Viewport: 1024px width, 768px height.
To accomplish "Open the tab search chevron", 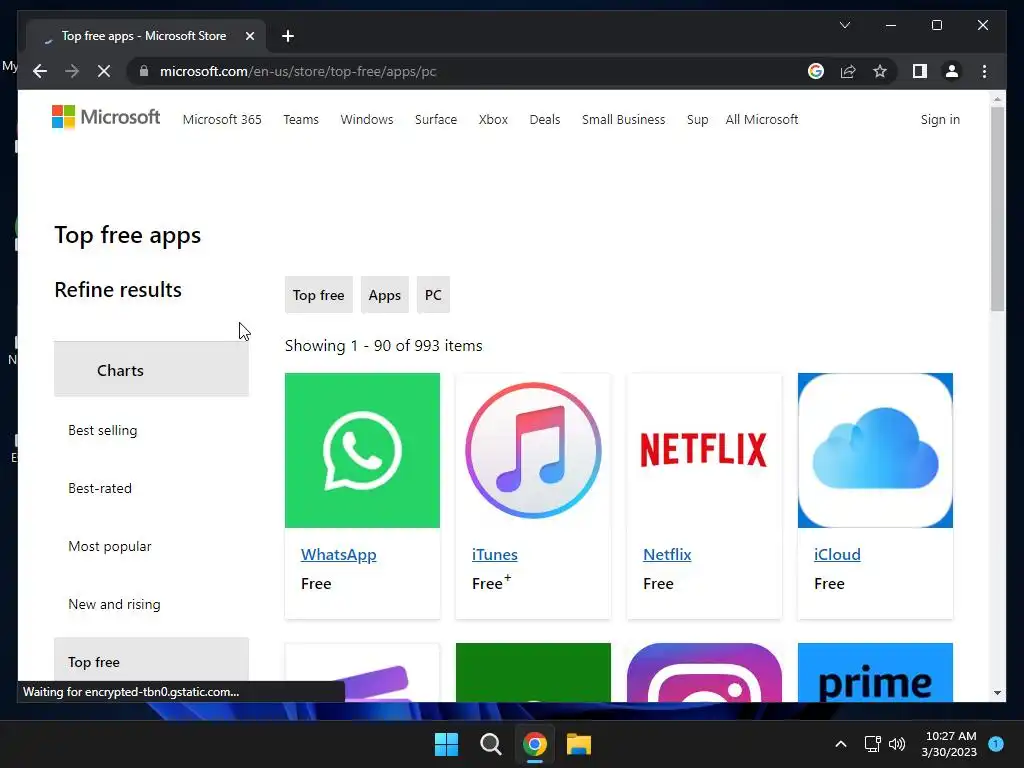I will click(844, 25).
